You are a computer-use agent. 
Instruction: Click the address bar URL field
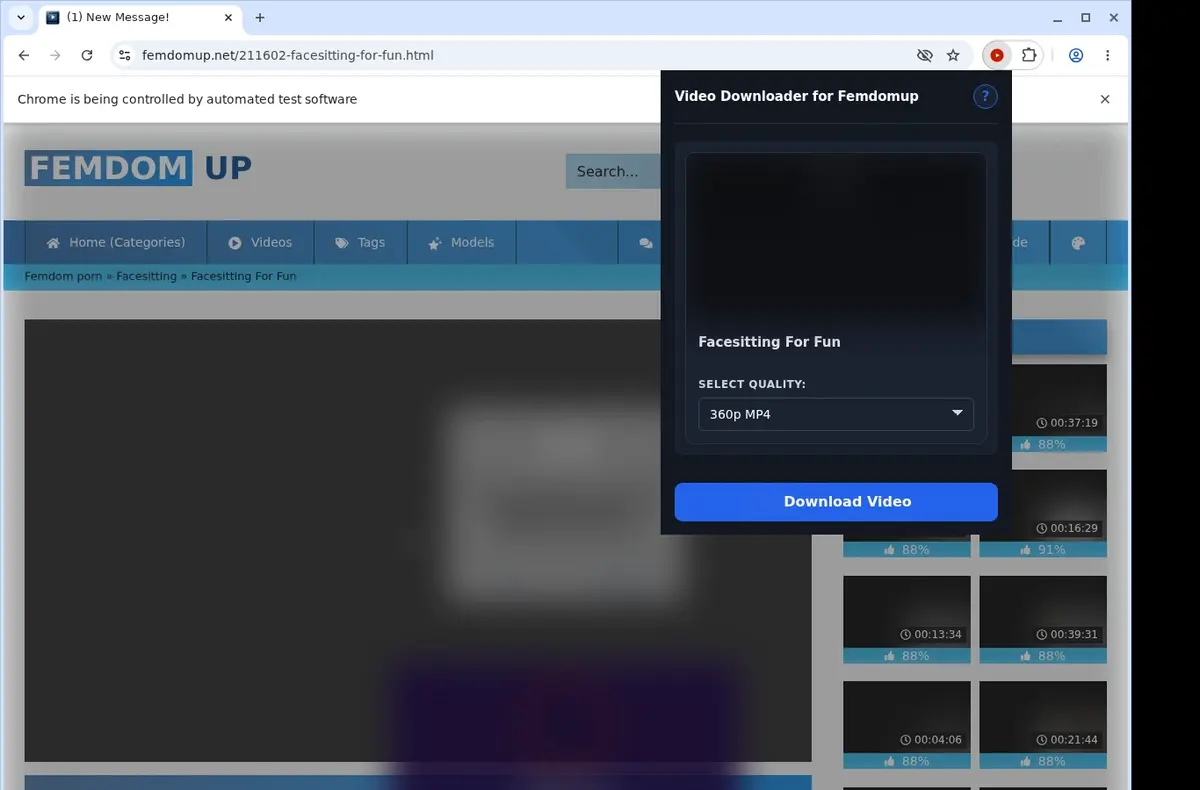520,56
